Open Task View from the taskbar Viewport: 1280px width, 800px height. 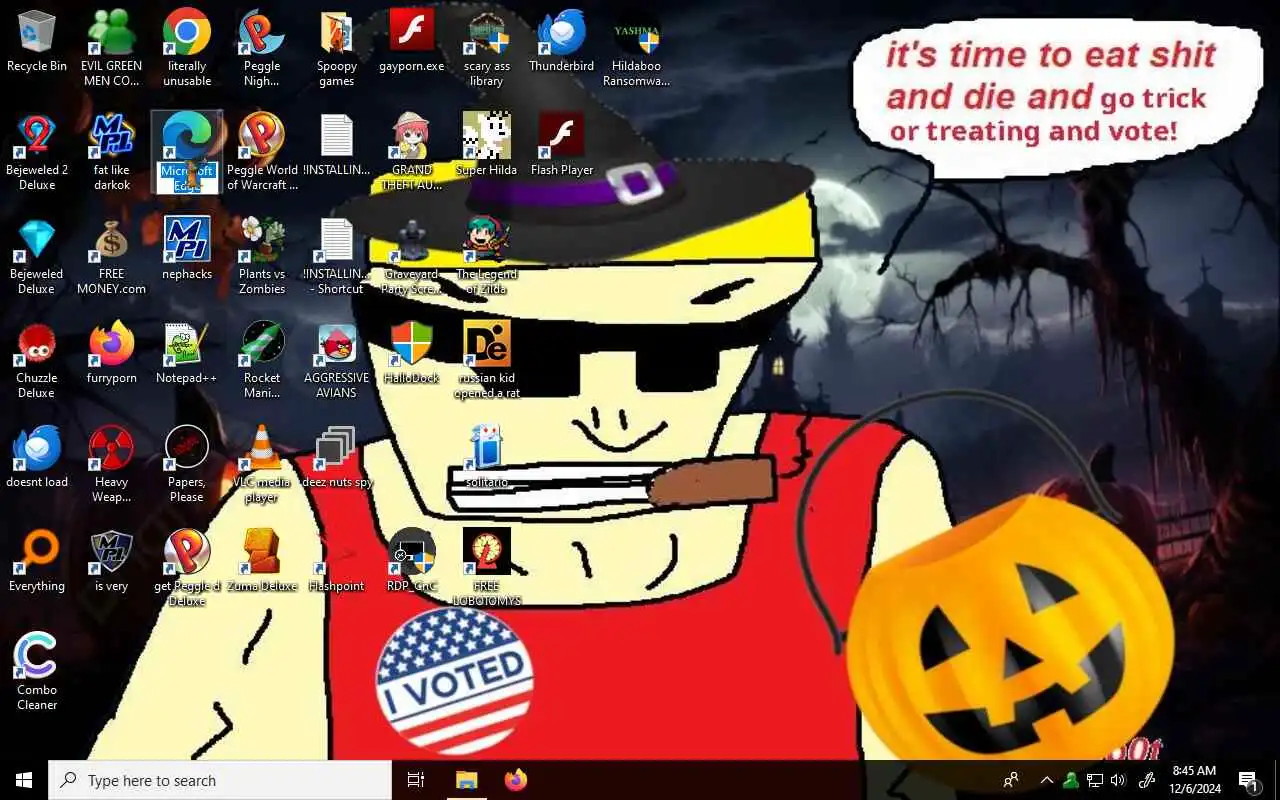pyautogui.click(x=416, y=780)
